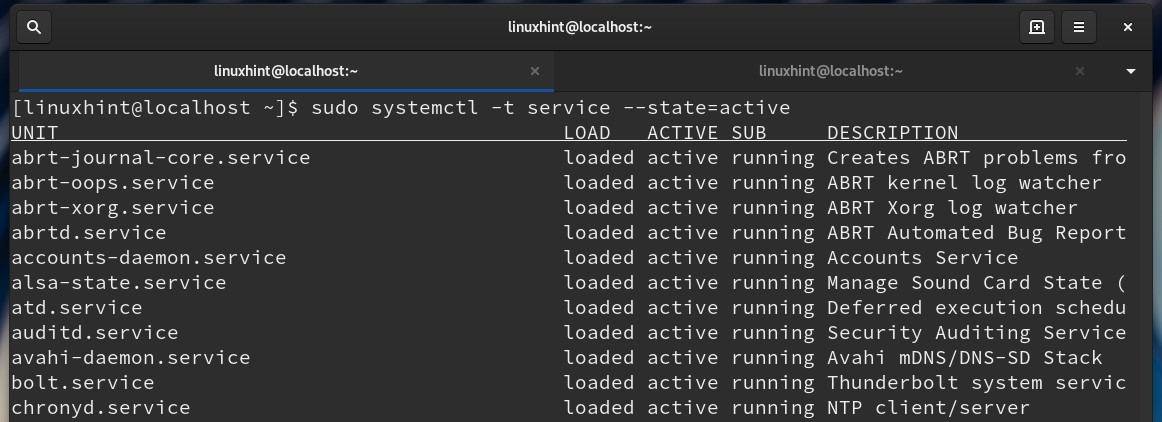Select the active linuxhint@localhost tab
1162x422 pixels.
286,71
